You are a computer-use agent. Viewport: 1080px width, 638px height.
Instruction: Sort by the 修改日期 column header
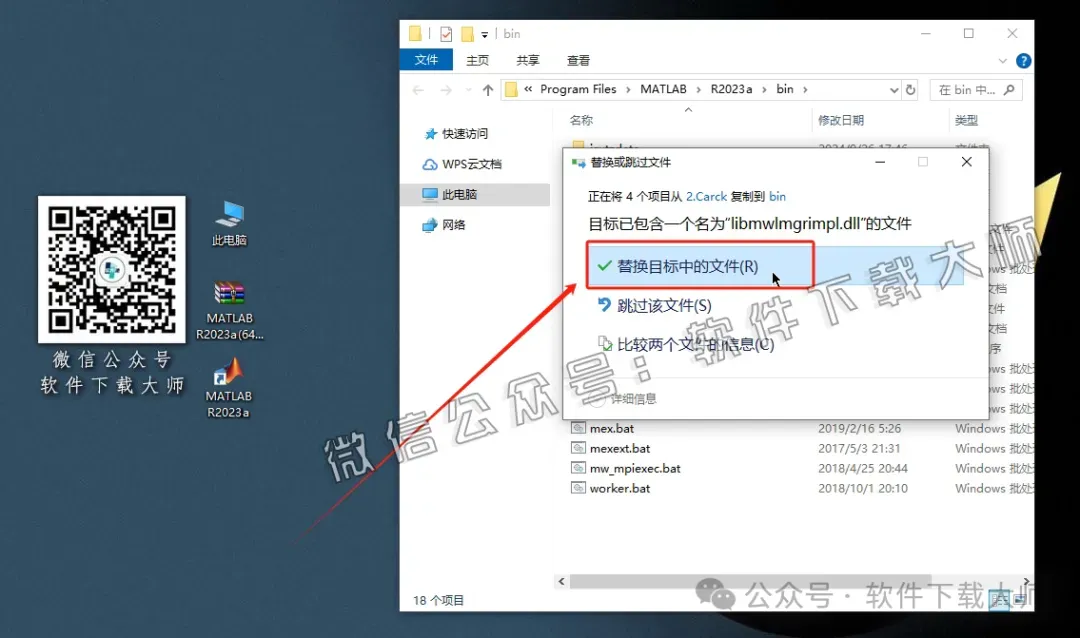[841, 121]
